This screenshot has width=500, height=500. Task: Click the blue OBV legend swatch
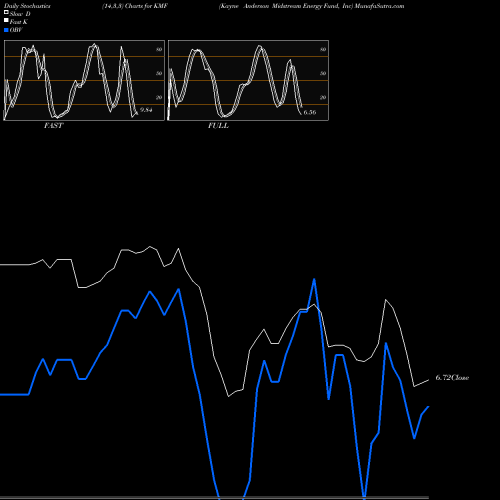[6, 30]
